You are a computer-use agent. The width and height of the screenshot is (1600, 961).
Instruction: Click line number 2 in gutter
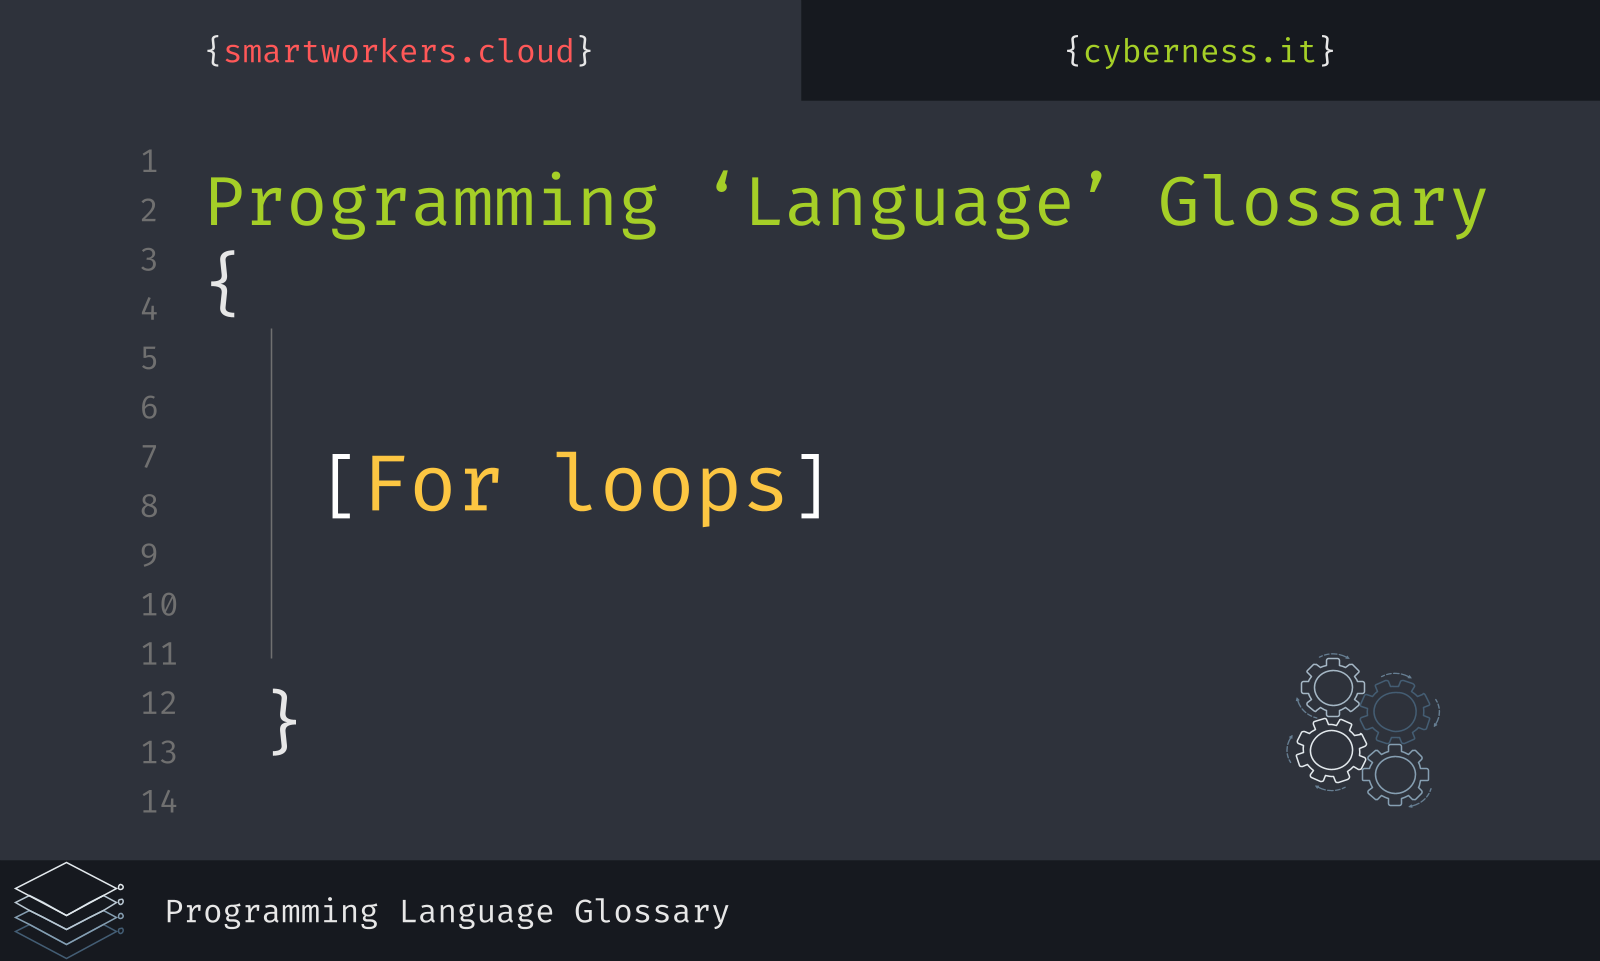pyautogui.click(x=149, y=211)
